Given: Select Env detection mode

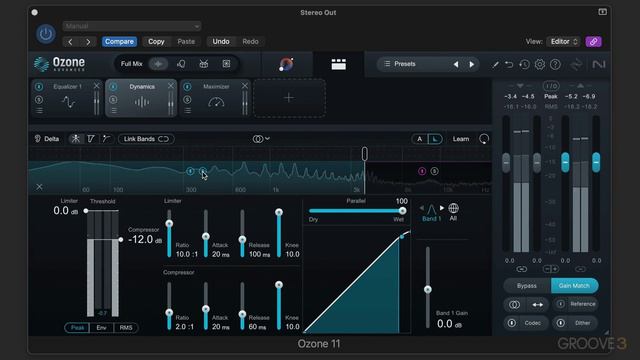Looking at the screenshot, I should point(101,328).
